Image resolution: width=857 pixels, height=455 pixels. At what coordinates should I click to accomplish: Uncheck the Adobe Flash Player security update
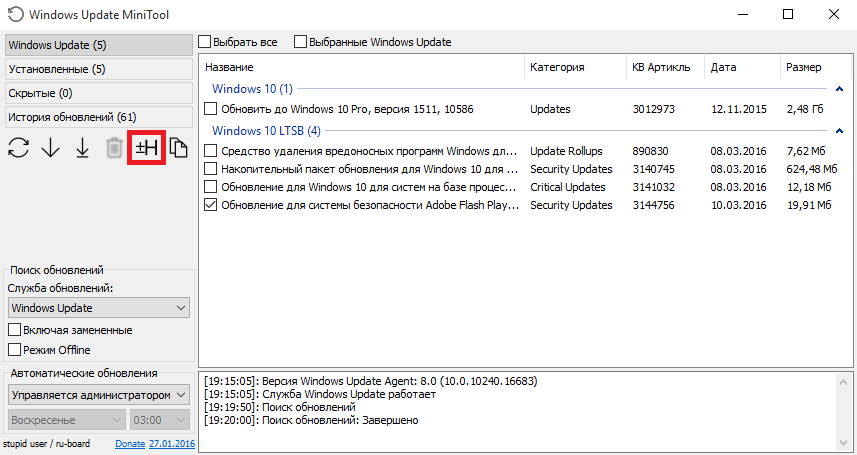tap(210, 205)
